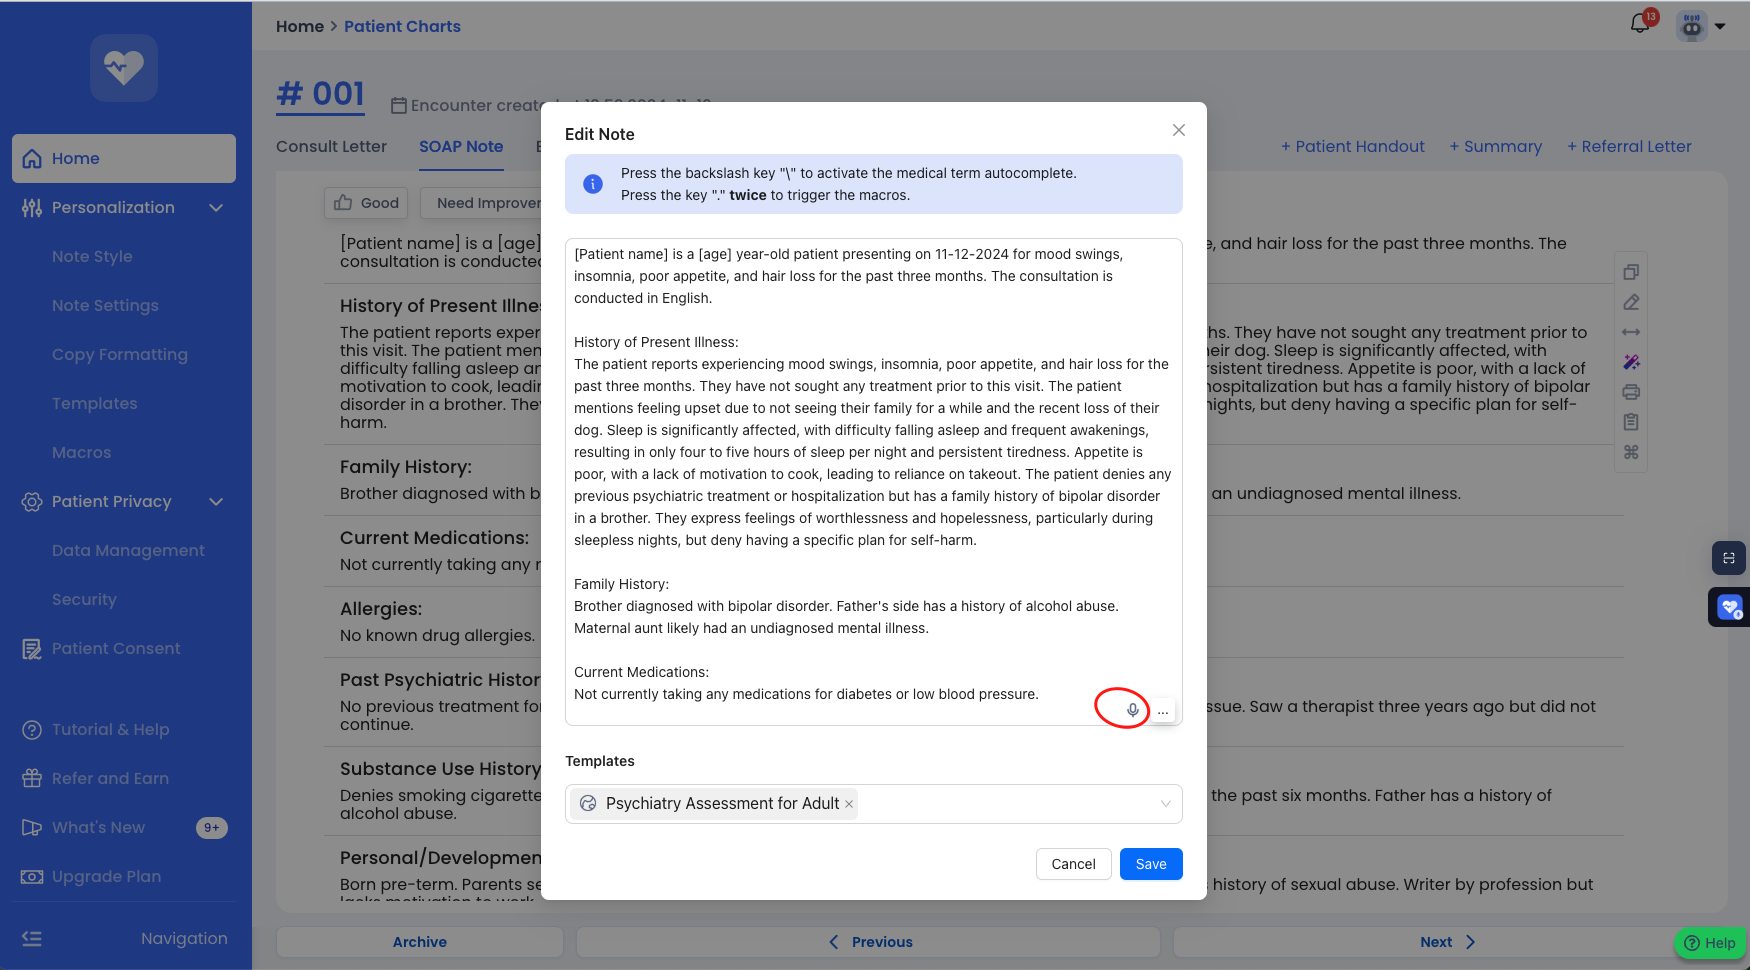Open Note Settings
The height and width of the screenshot is (970, 1750).
point(105,306)
